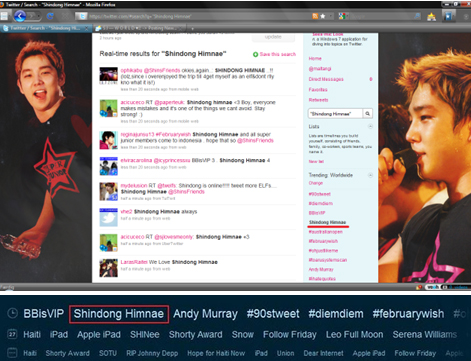Open sidebar trend #australianopen

click(325, 232)
